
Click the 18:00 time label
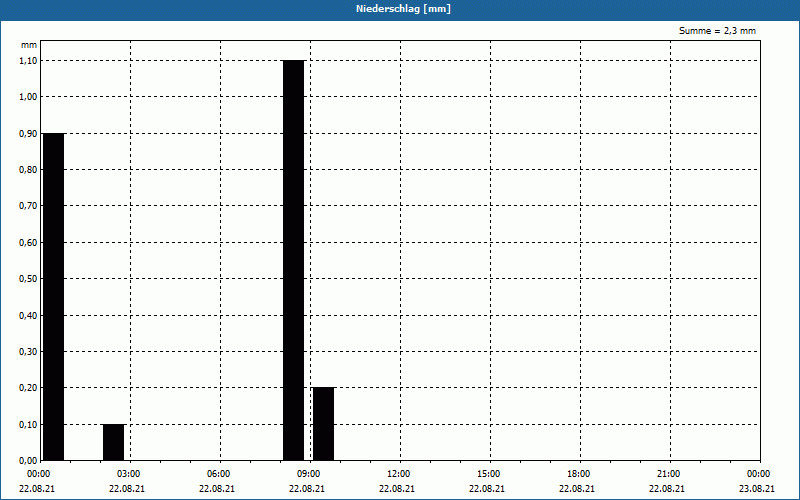coord(579,474)
